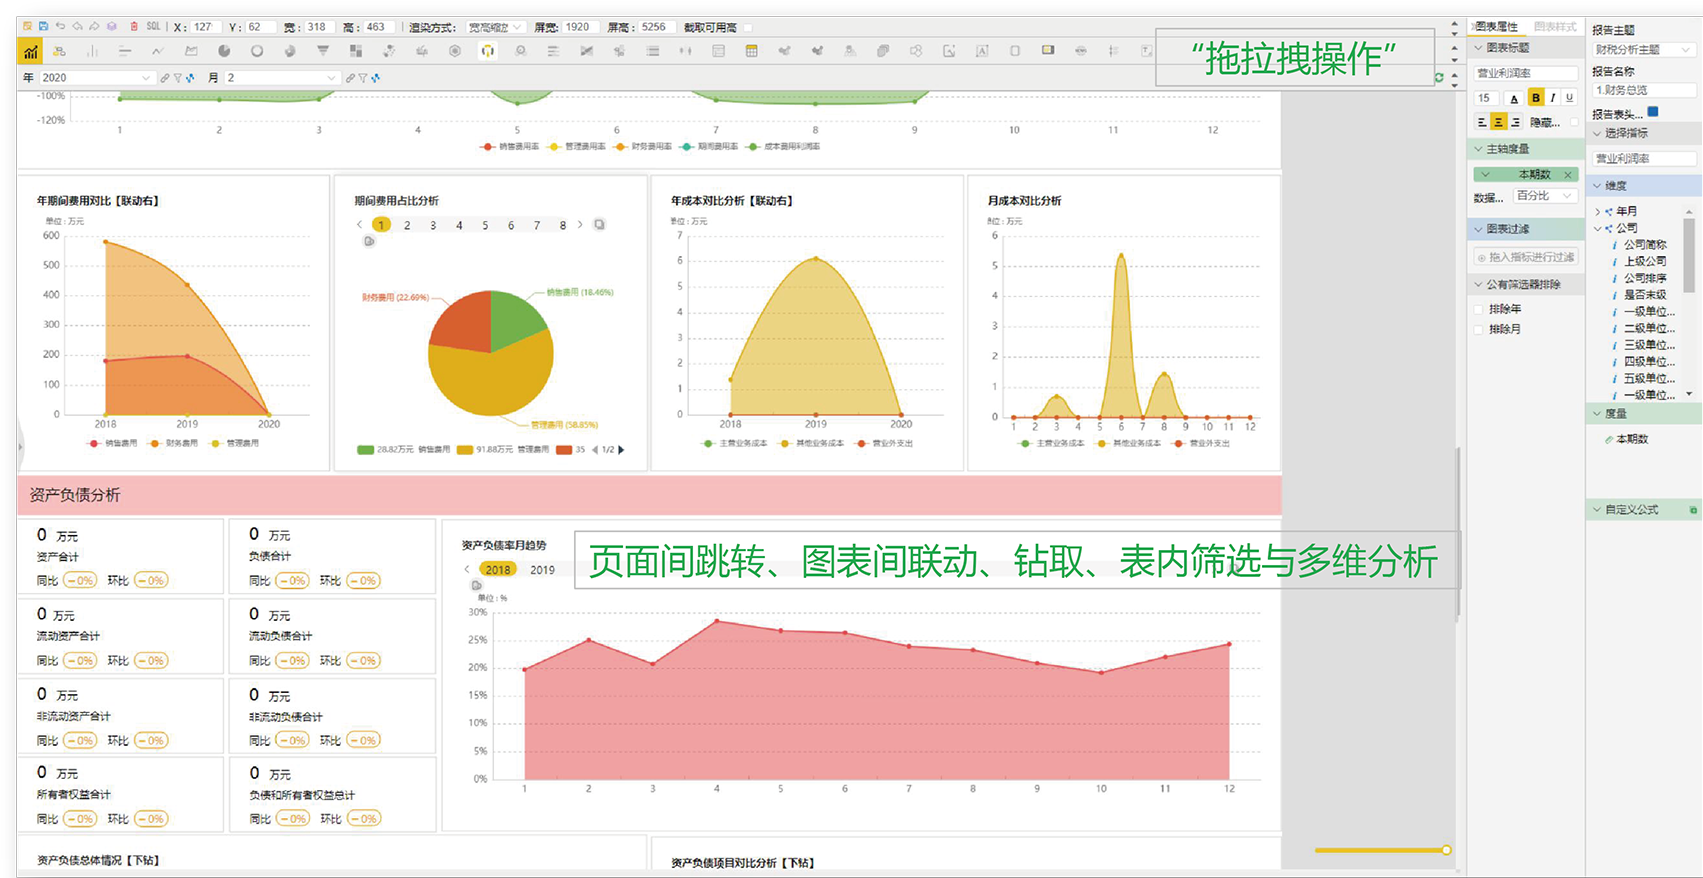Enable the 排除月 checkbox
Image resolution: width=1703 pixels, height=878 pixels.
pos(1479,329)
